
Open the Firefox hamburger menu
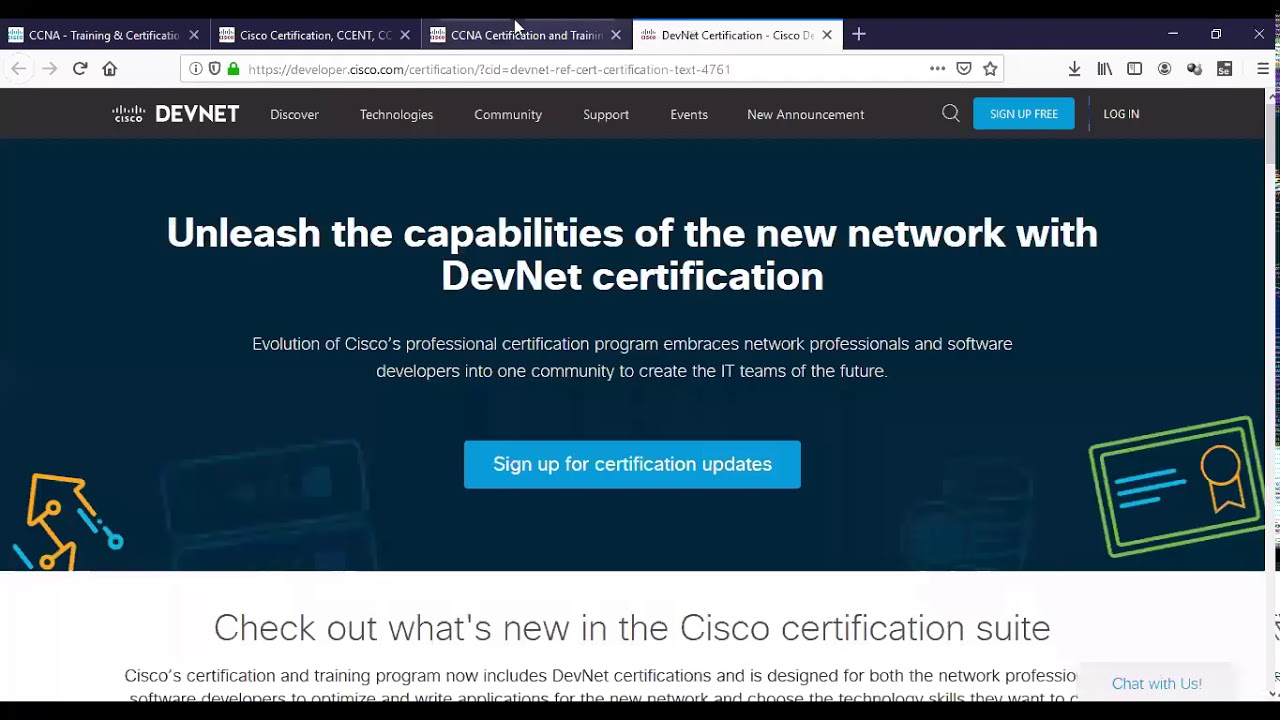pyautogui.click(x=1263, y=69)
